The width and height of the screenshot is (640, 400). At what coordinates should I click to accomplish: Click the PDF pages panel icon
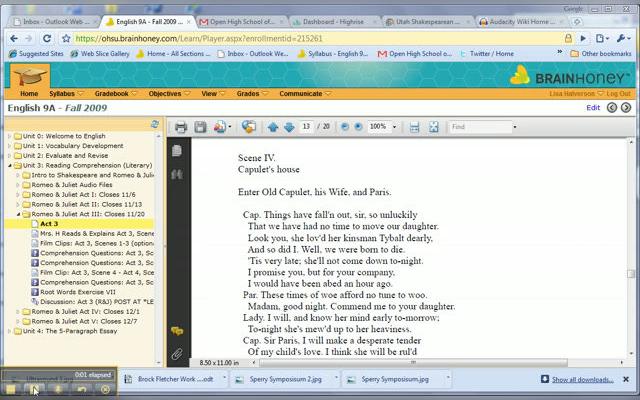[x=177, y=150]
